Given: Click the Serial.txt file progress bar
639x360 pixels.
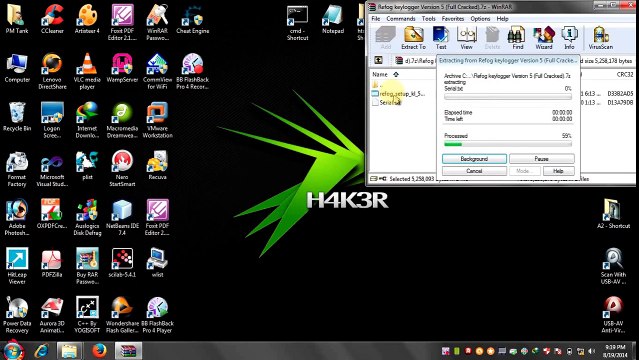Looking at the screenshot, I should click(x=508, y=97).
